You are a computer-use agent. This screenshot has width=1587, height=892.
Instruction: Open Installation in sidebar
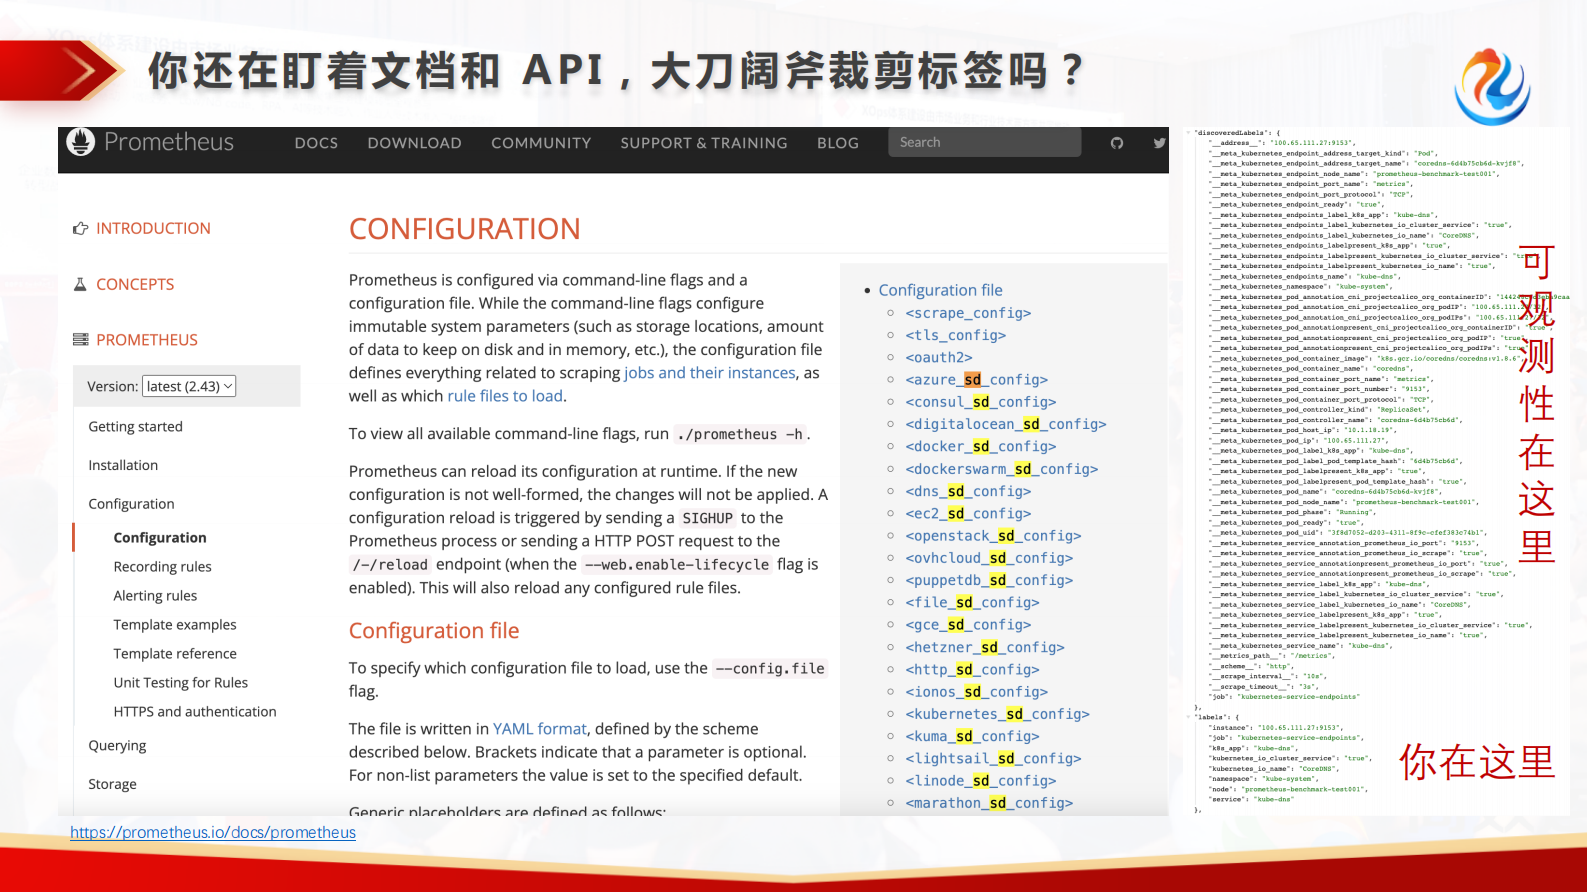coord(123,465)
